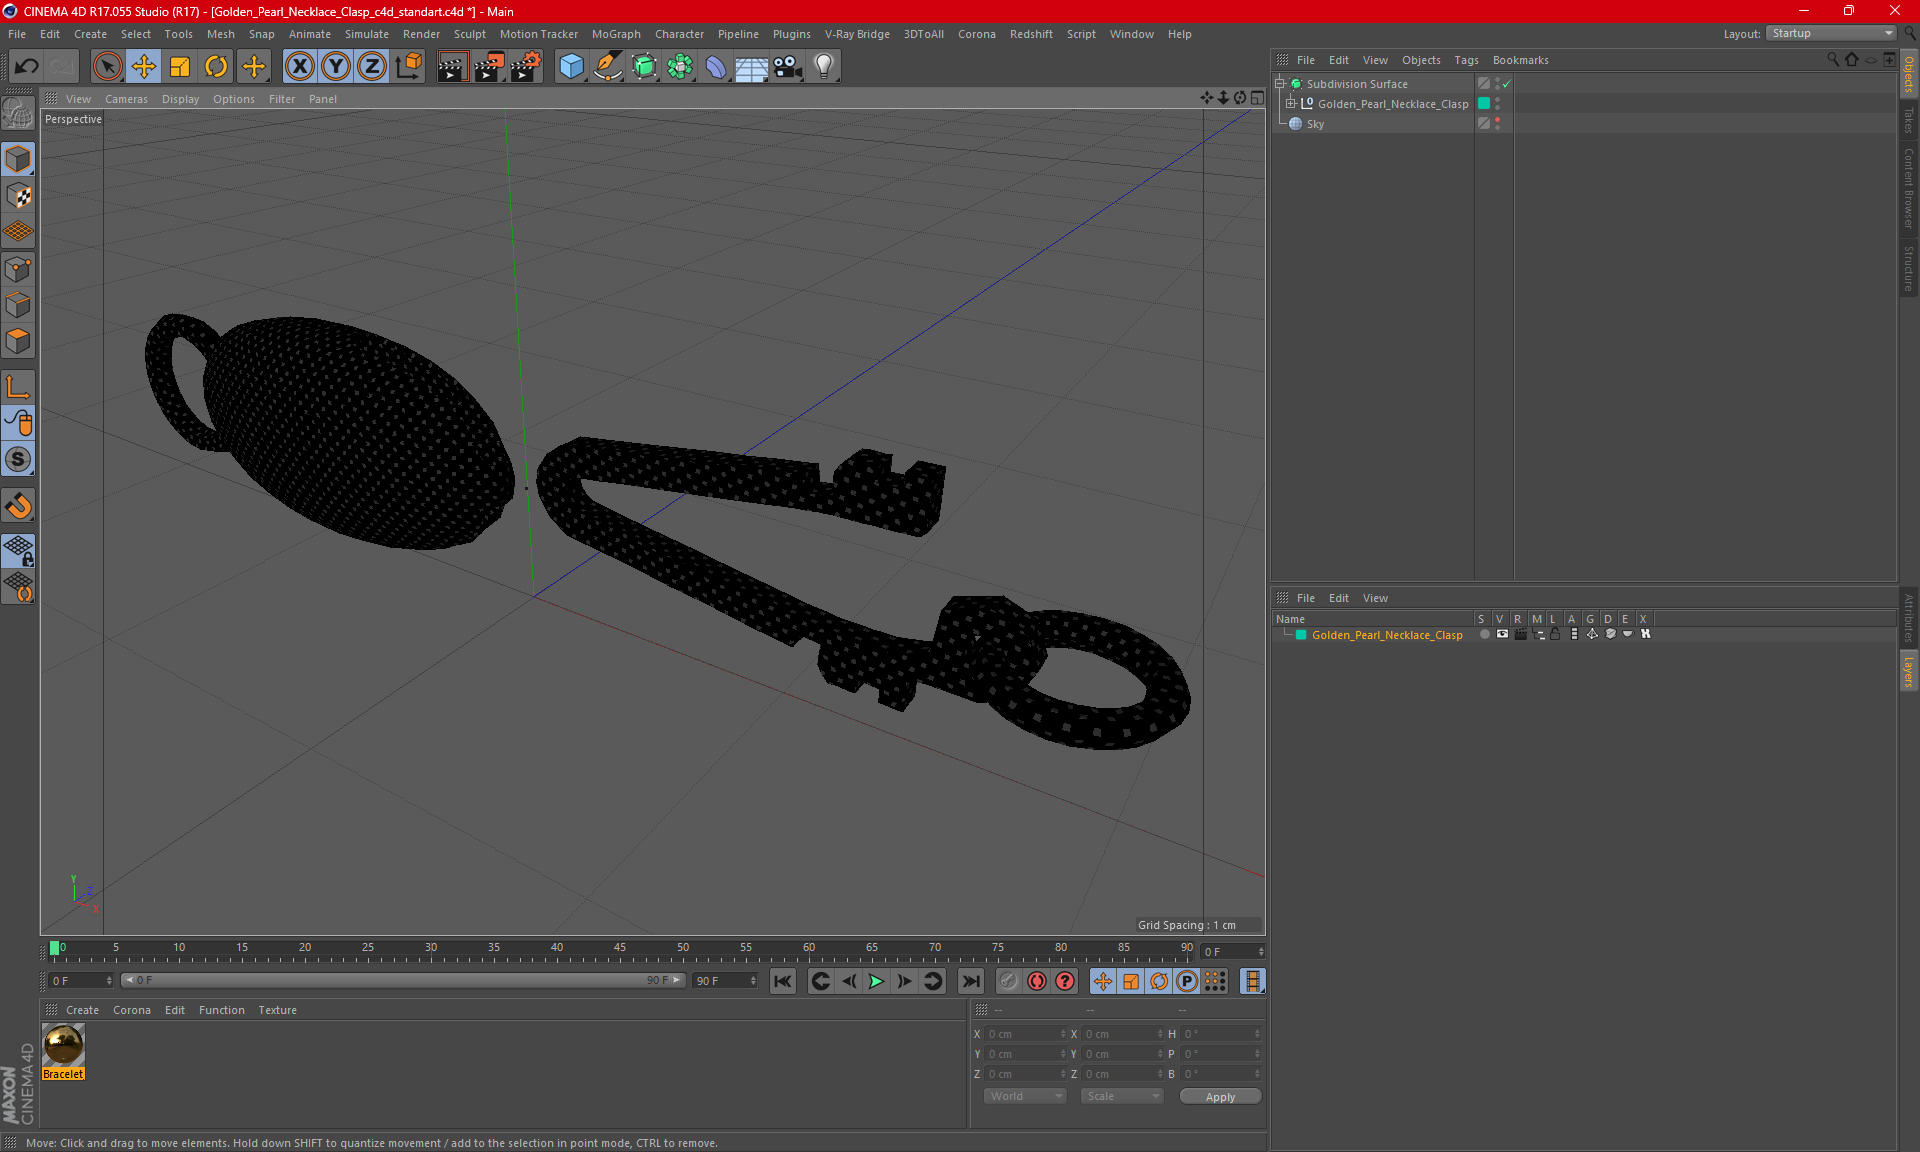Open the MoGraph menu
This screenshot has width=1920, height=1152.
(615, 34)
